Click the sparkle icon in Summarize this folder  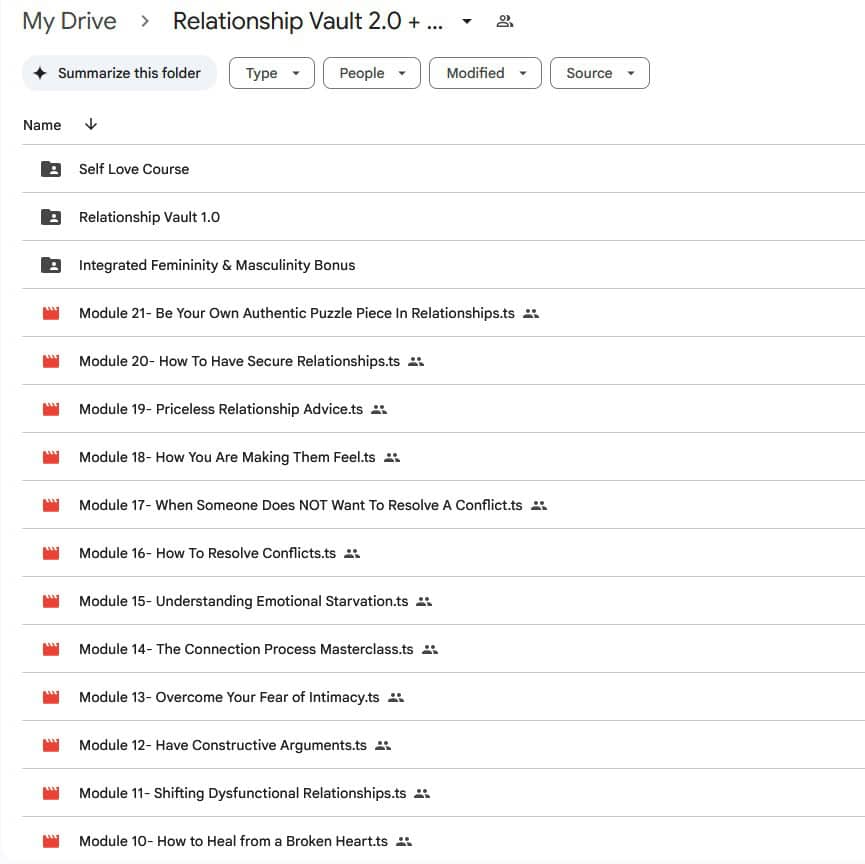click(x=40, y=73)
